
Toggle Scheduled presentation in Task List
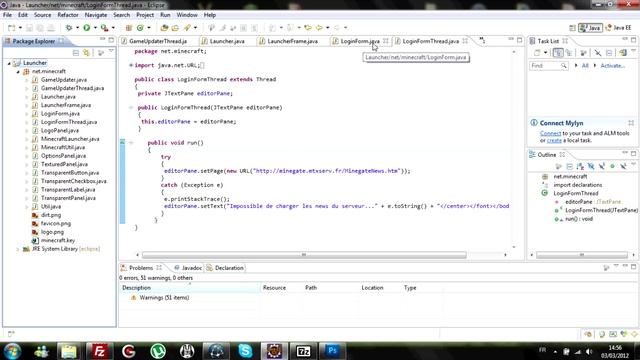coord(569,53)
